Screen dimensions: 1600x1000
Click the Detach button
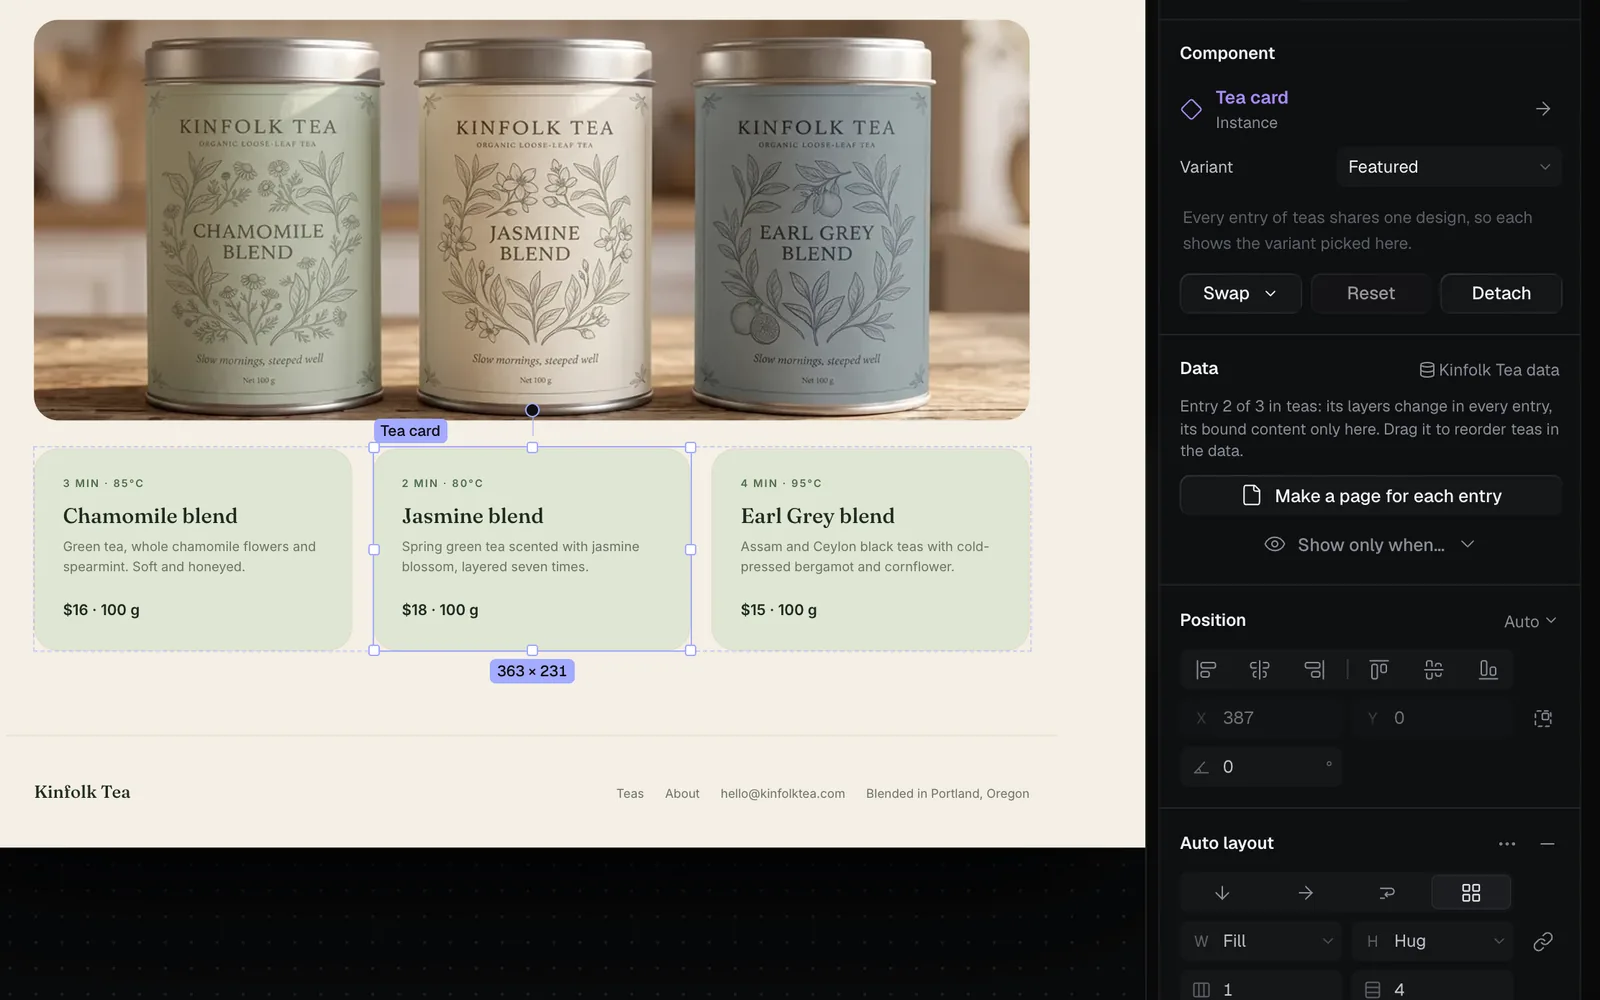coord(1501,293)
